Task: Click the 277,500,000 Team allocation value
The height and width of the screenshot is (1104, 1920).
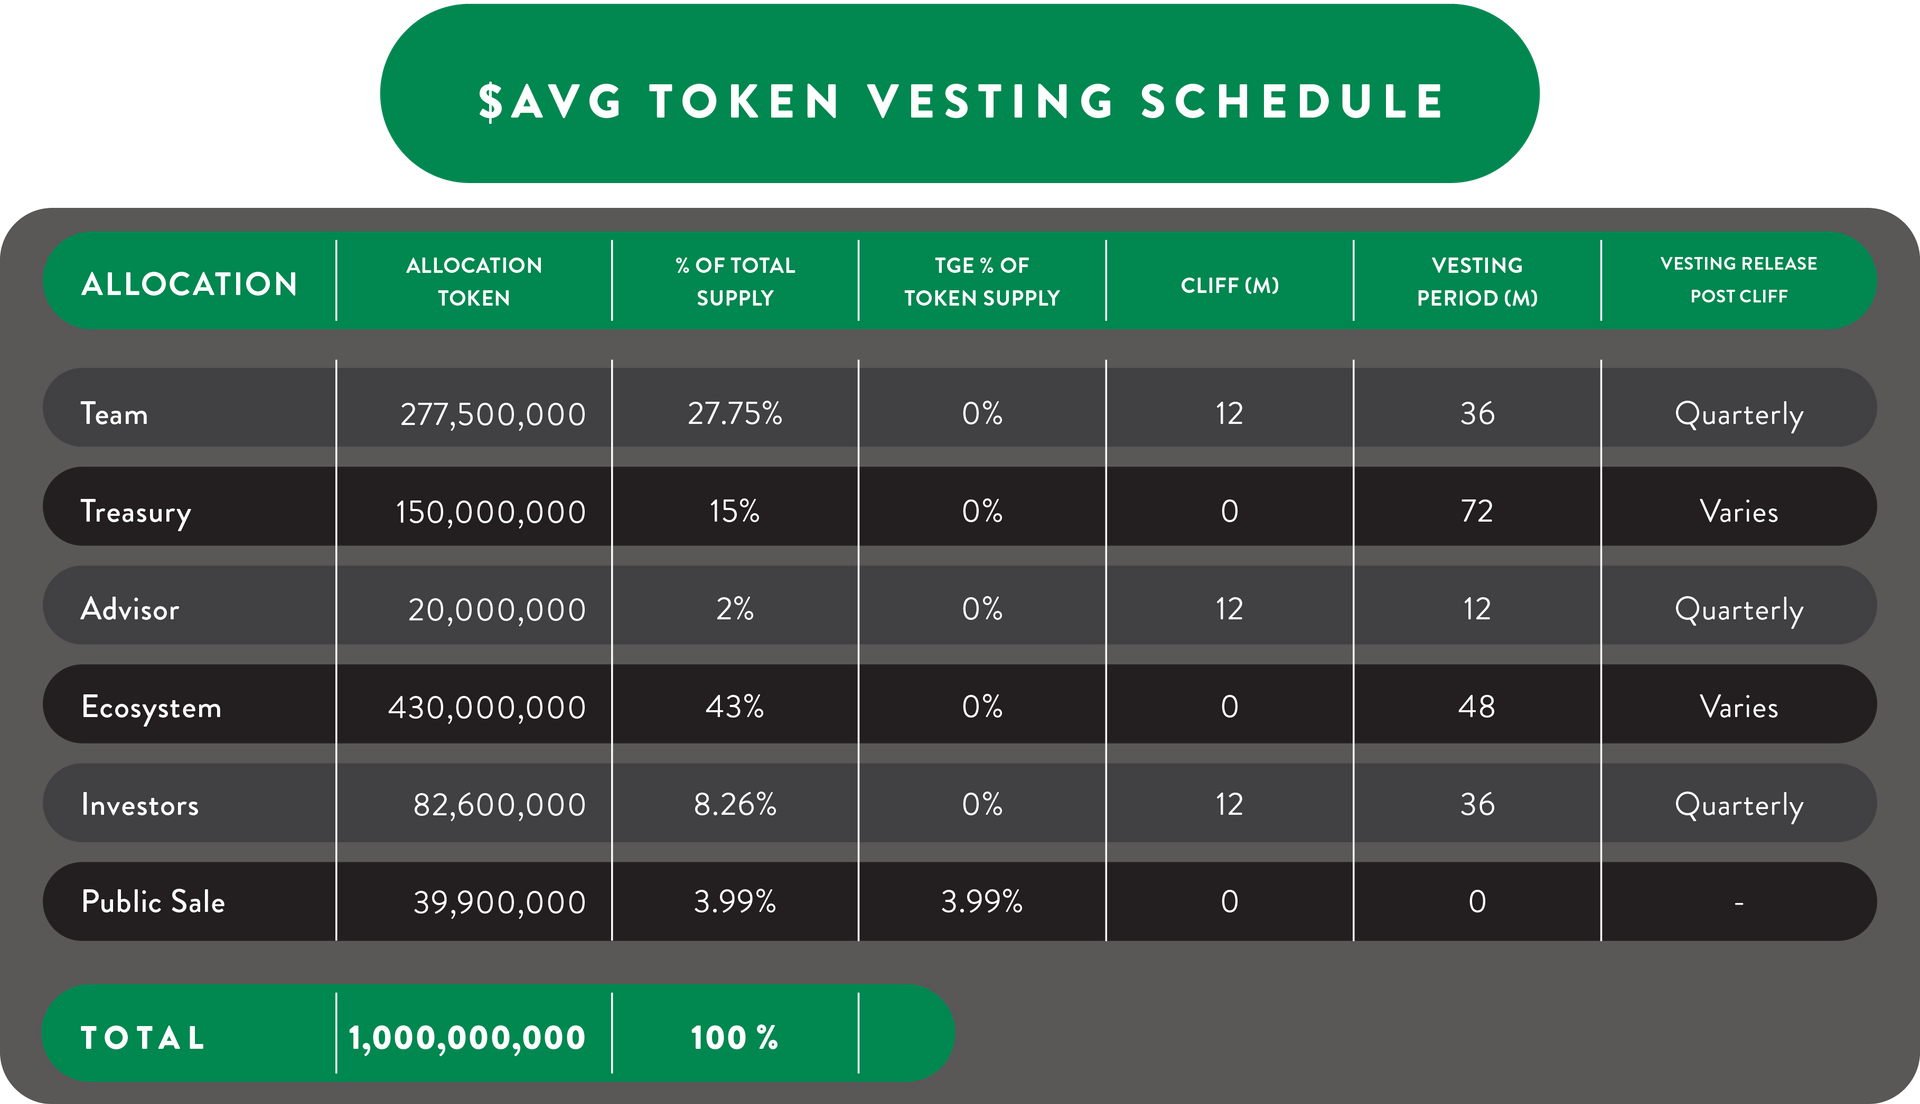Action: point(493,414)
